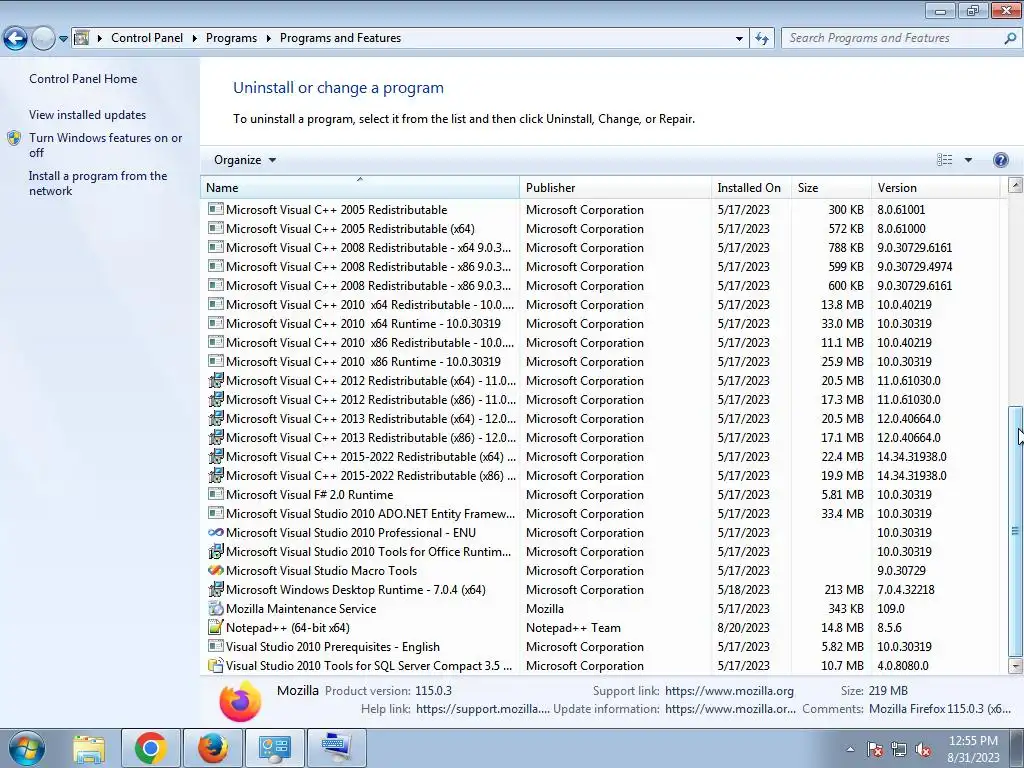Open the Windows Start button

[x=25, y=748]
